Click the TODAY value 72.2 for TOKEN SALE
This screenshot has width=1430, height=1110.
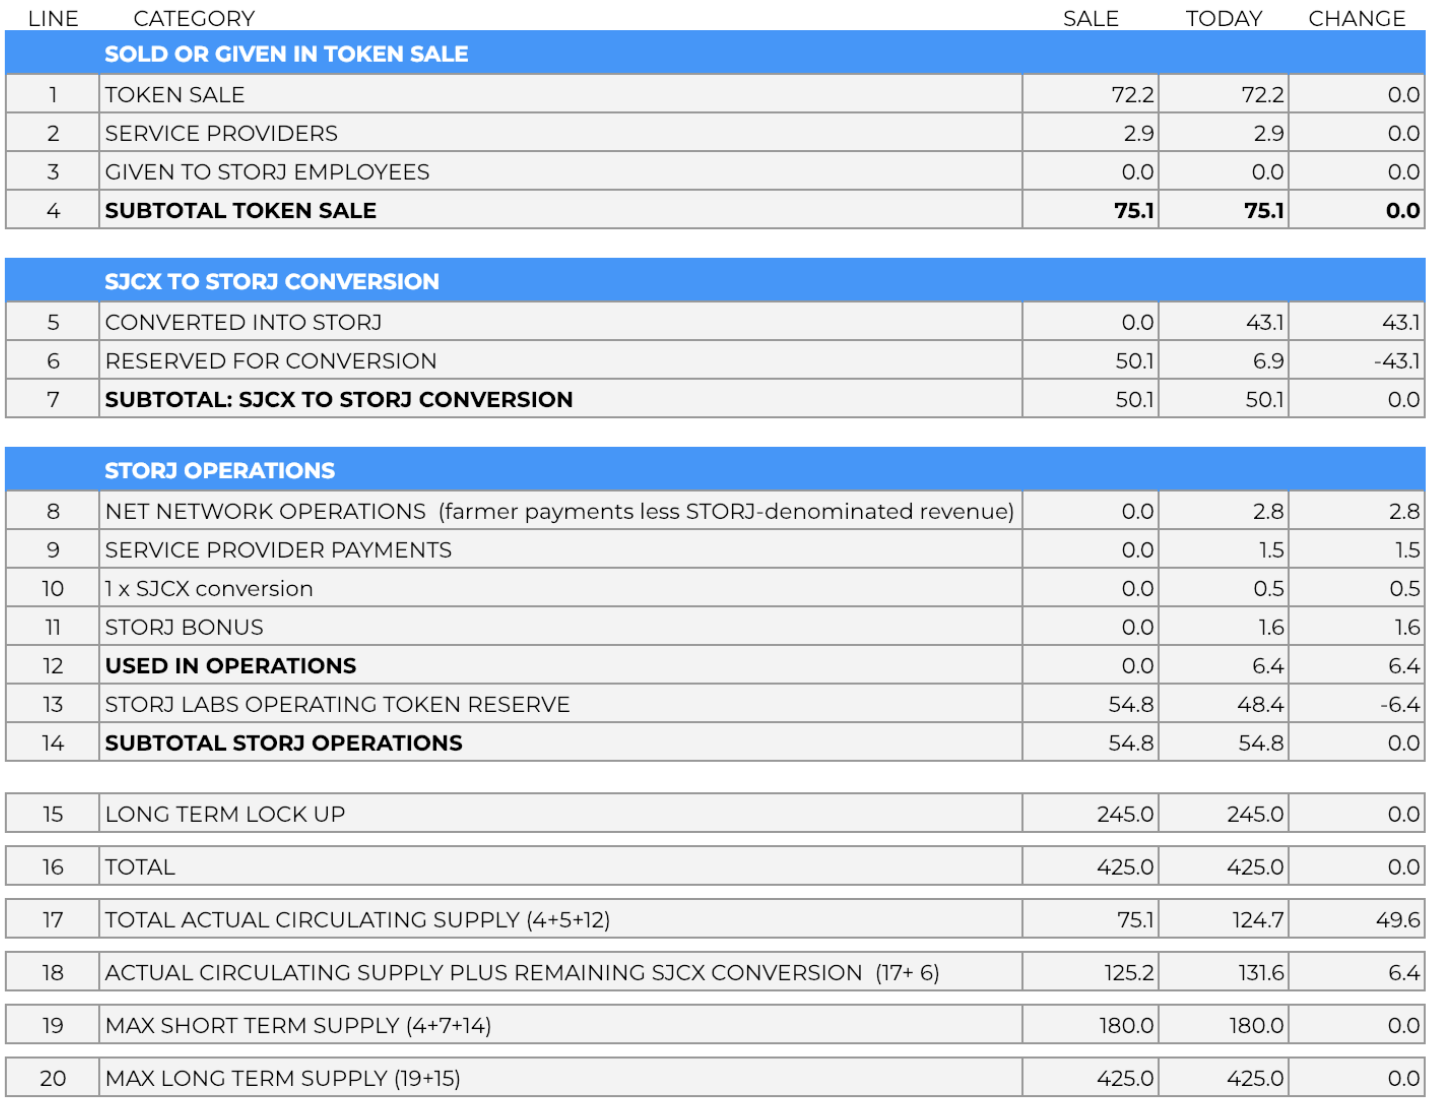(1262, 95)
